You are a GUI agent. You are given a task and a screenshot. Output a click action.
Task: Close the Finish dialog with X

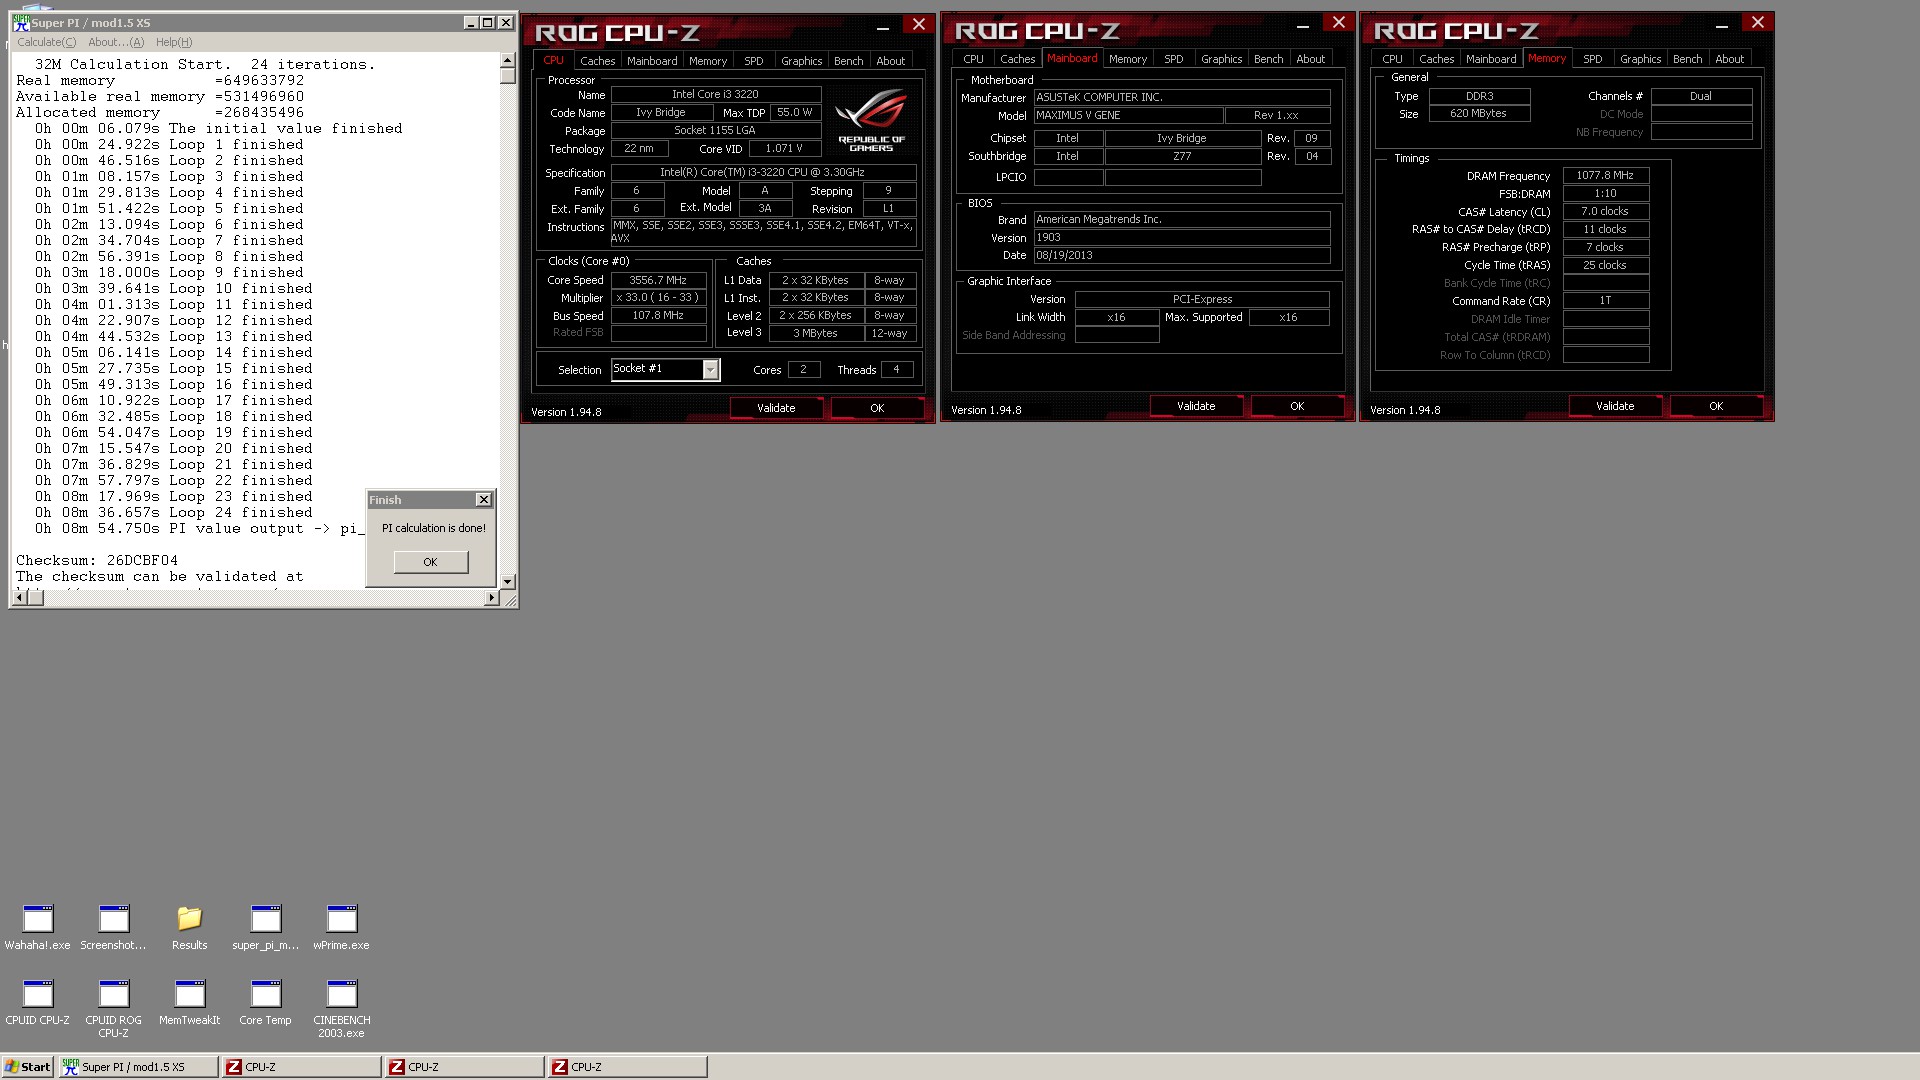click(484, 500)
